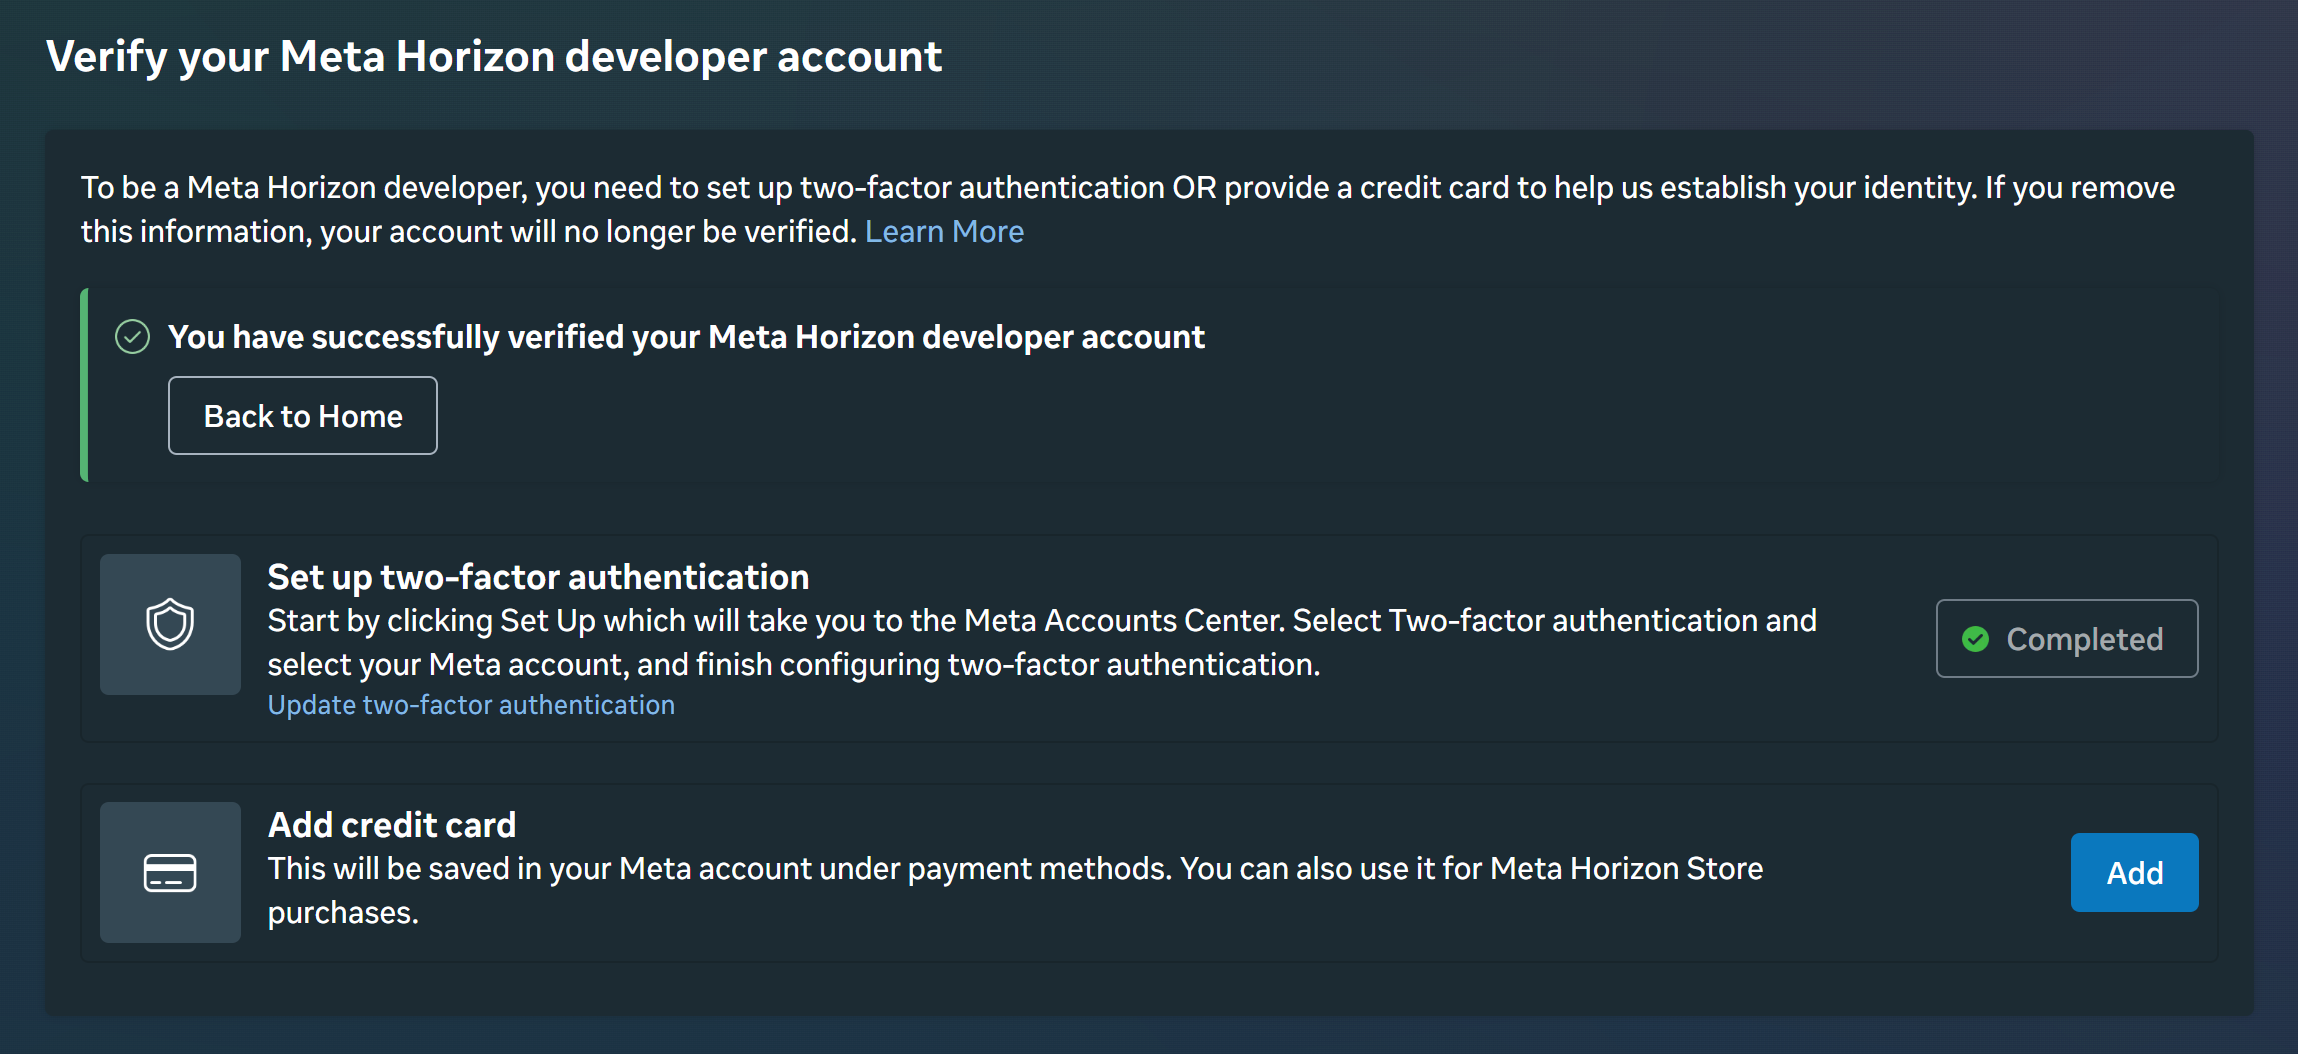Click the success checkmark circle icon
The width and height of the screenshot is (2298, 1054).
[133, 337]
